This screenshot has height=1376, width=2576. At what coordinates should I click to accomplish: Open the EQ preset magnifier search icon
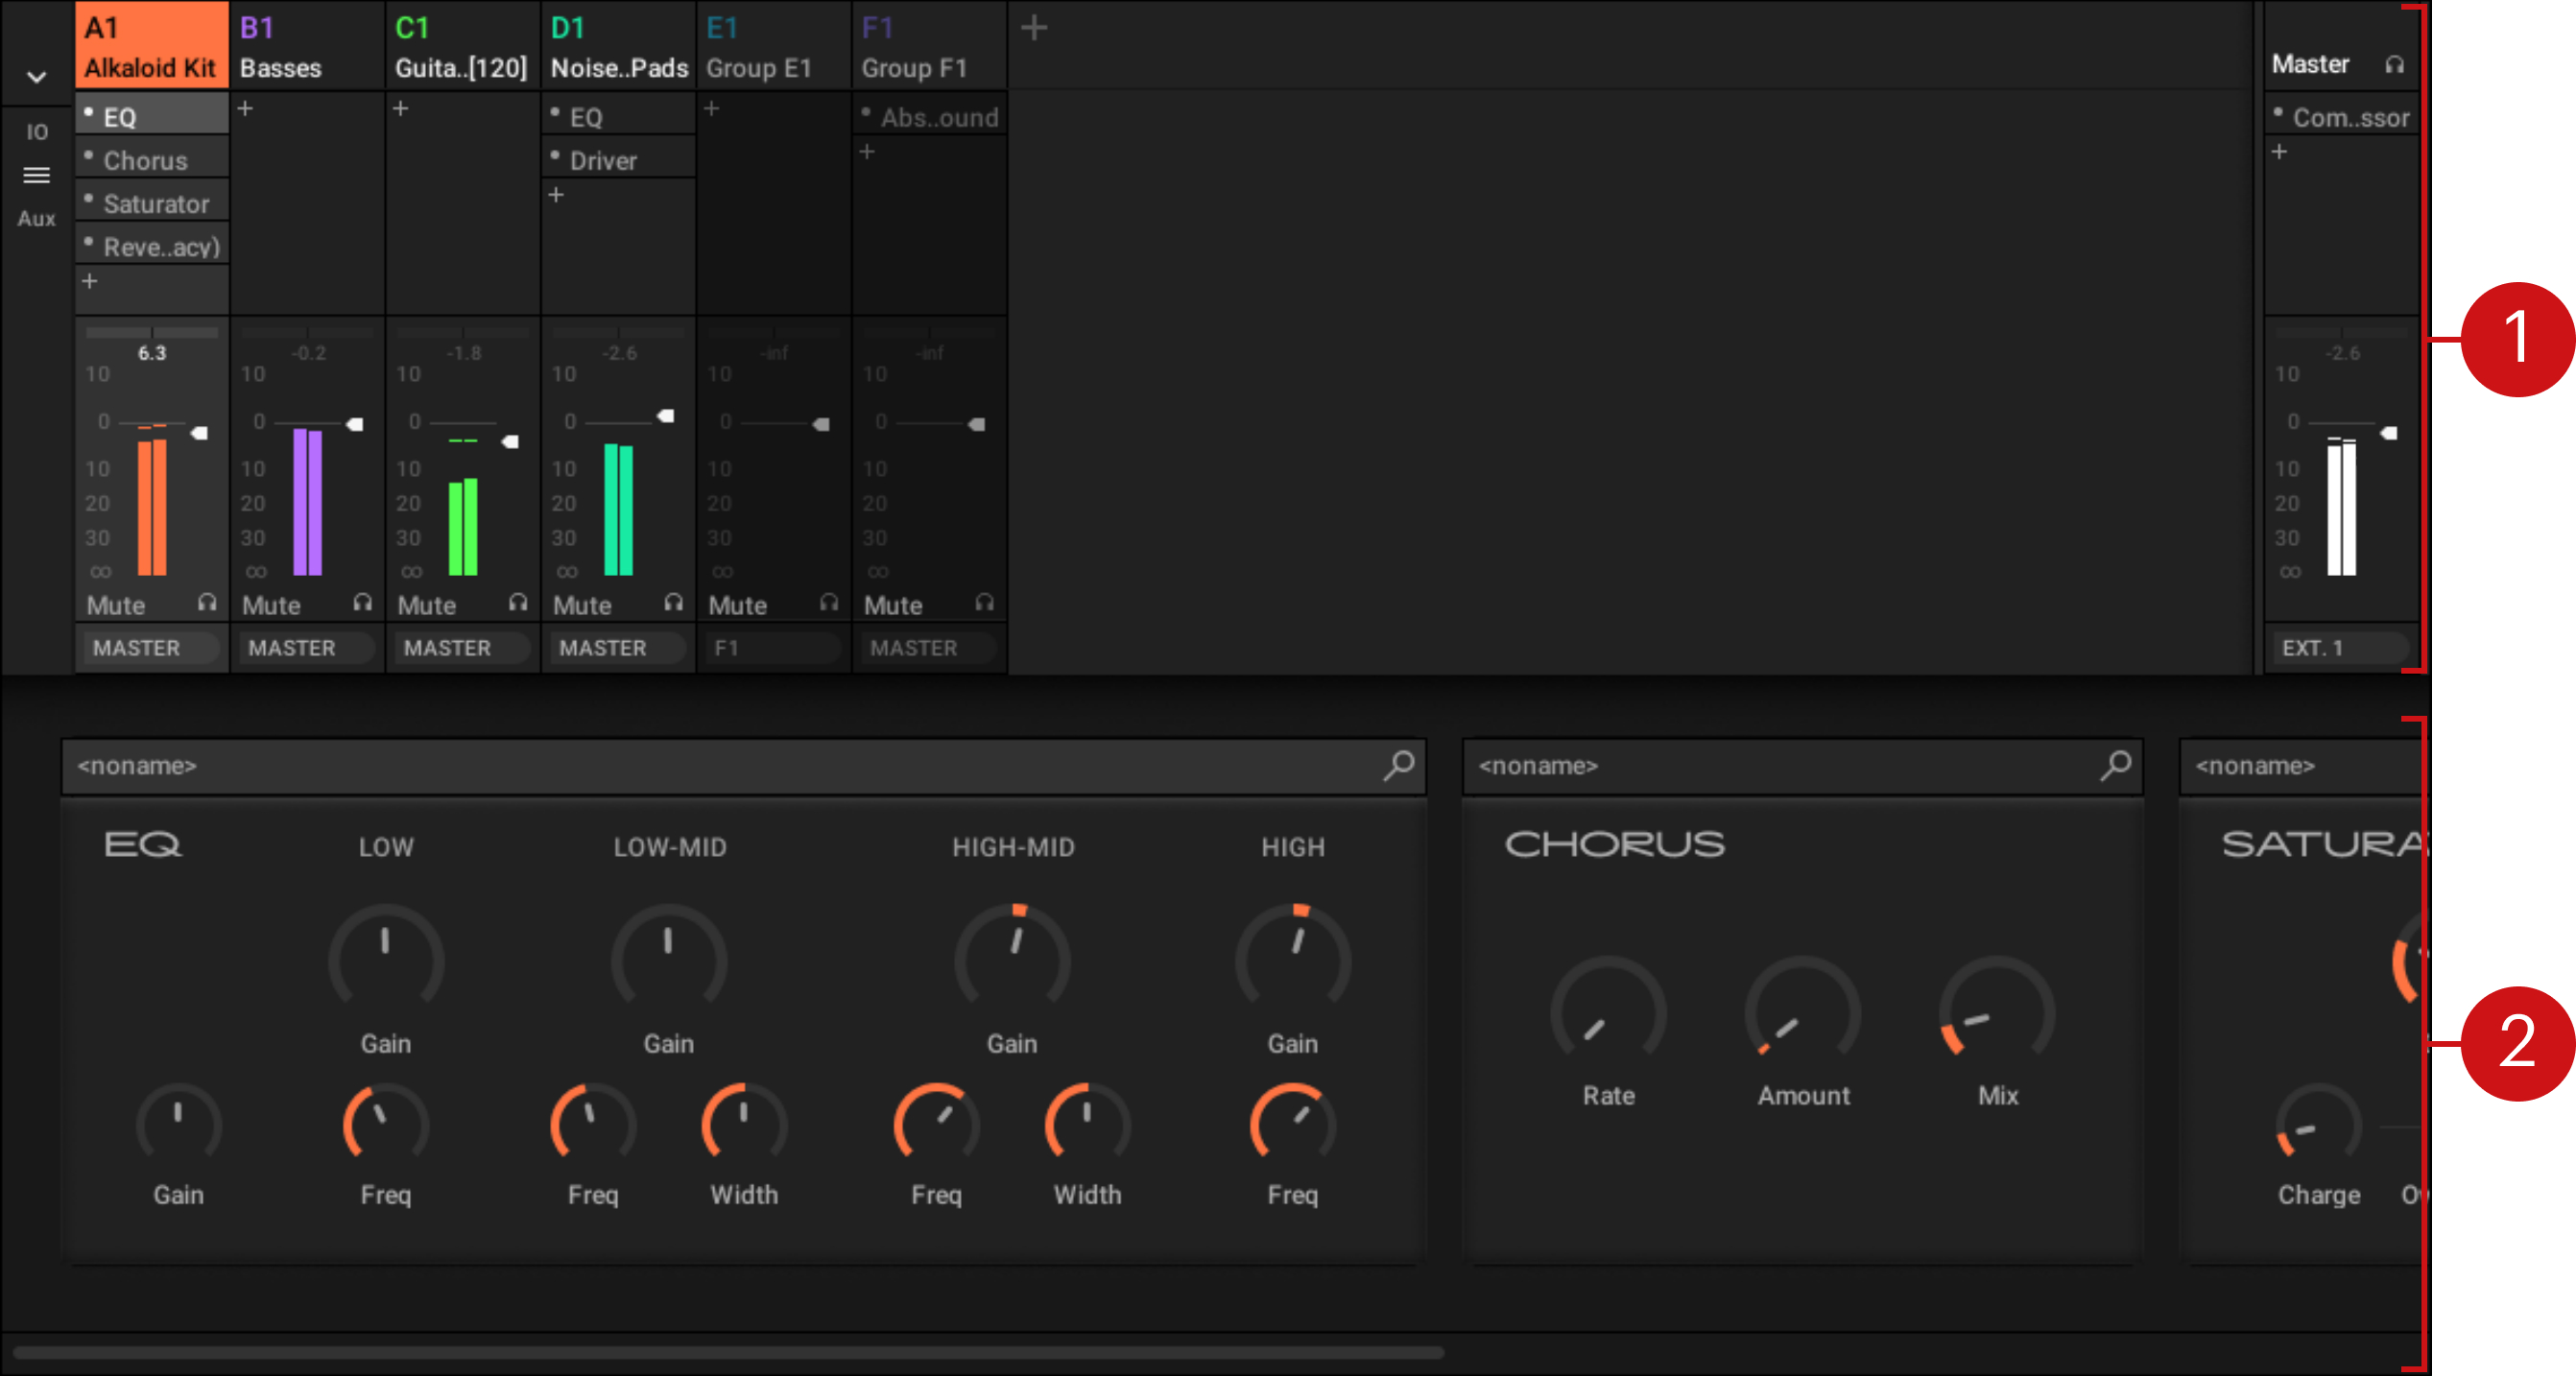pyautogui.click(x=1398, y=766)
